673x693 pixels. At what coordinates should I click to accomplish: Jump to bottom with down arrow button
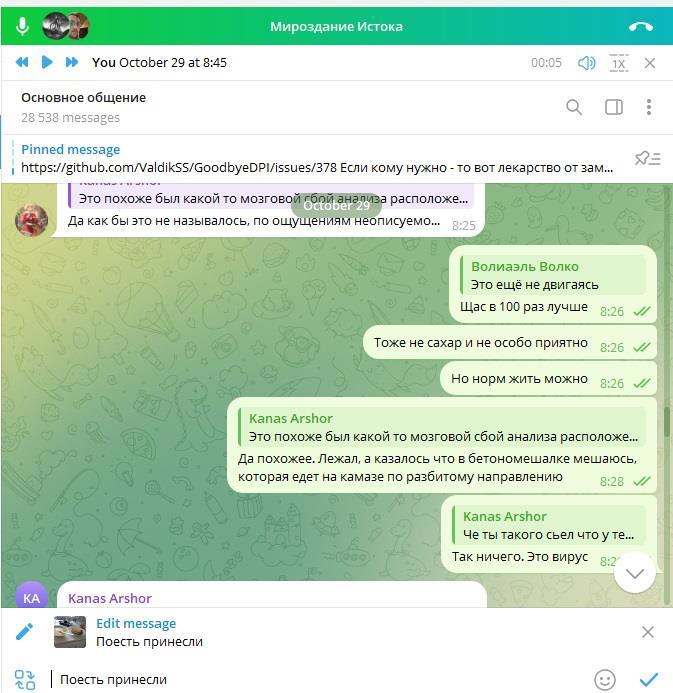point(635,573)
